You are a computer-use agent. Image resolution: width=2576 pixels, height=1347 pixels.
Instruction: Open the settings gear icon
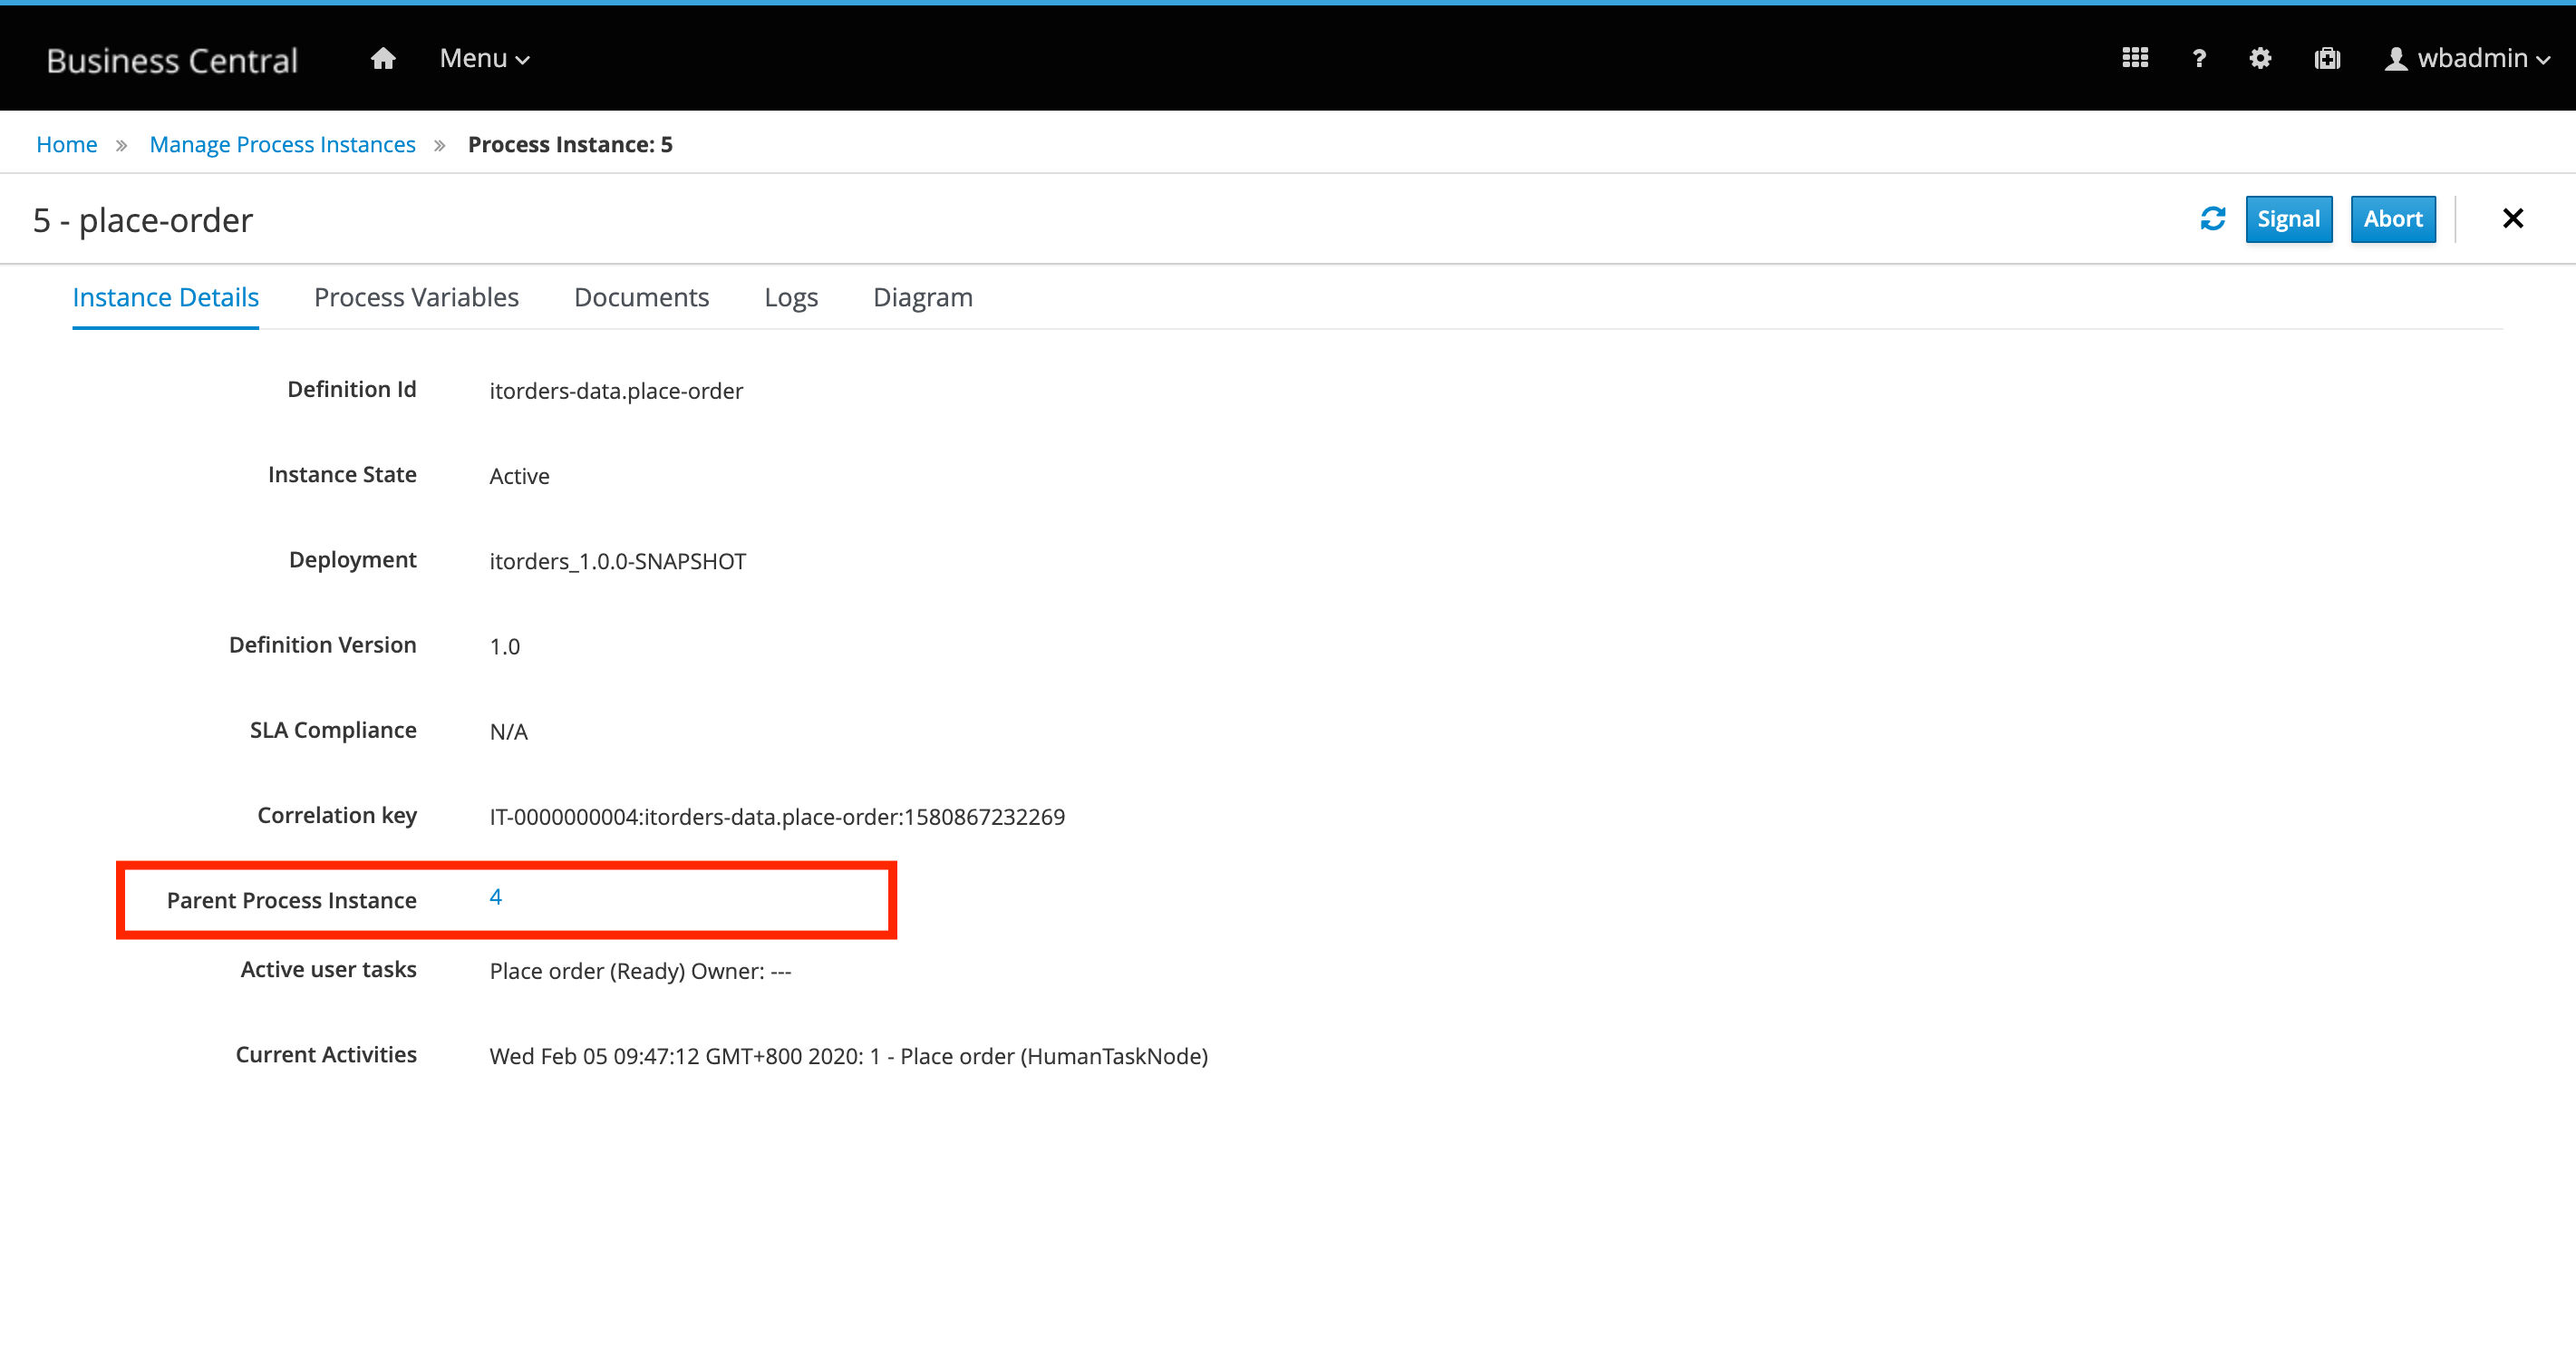2260,59
